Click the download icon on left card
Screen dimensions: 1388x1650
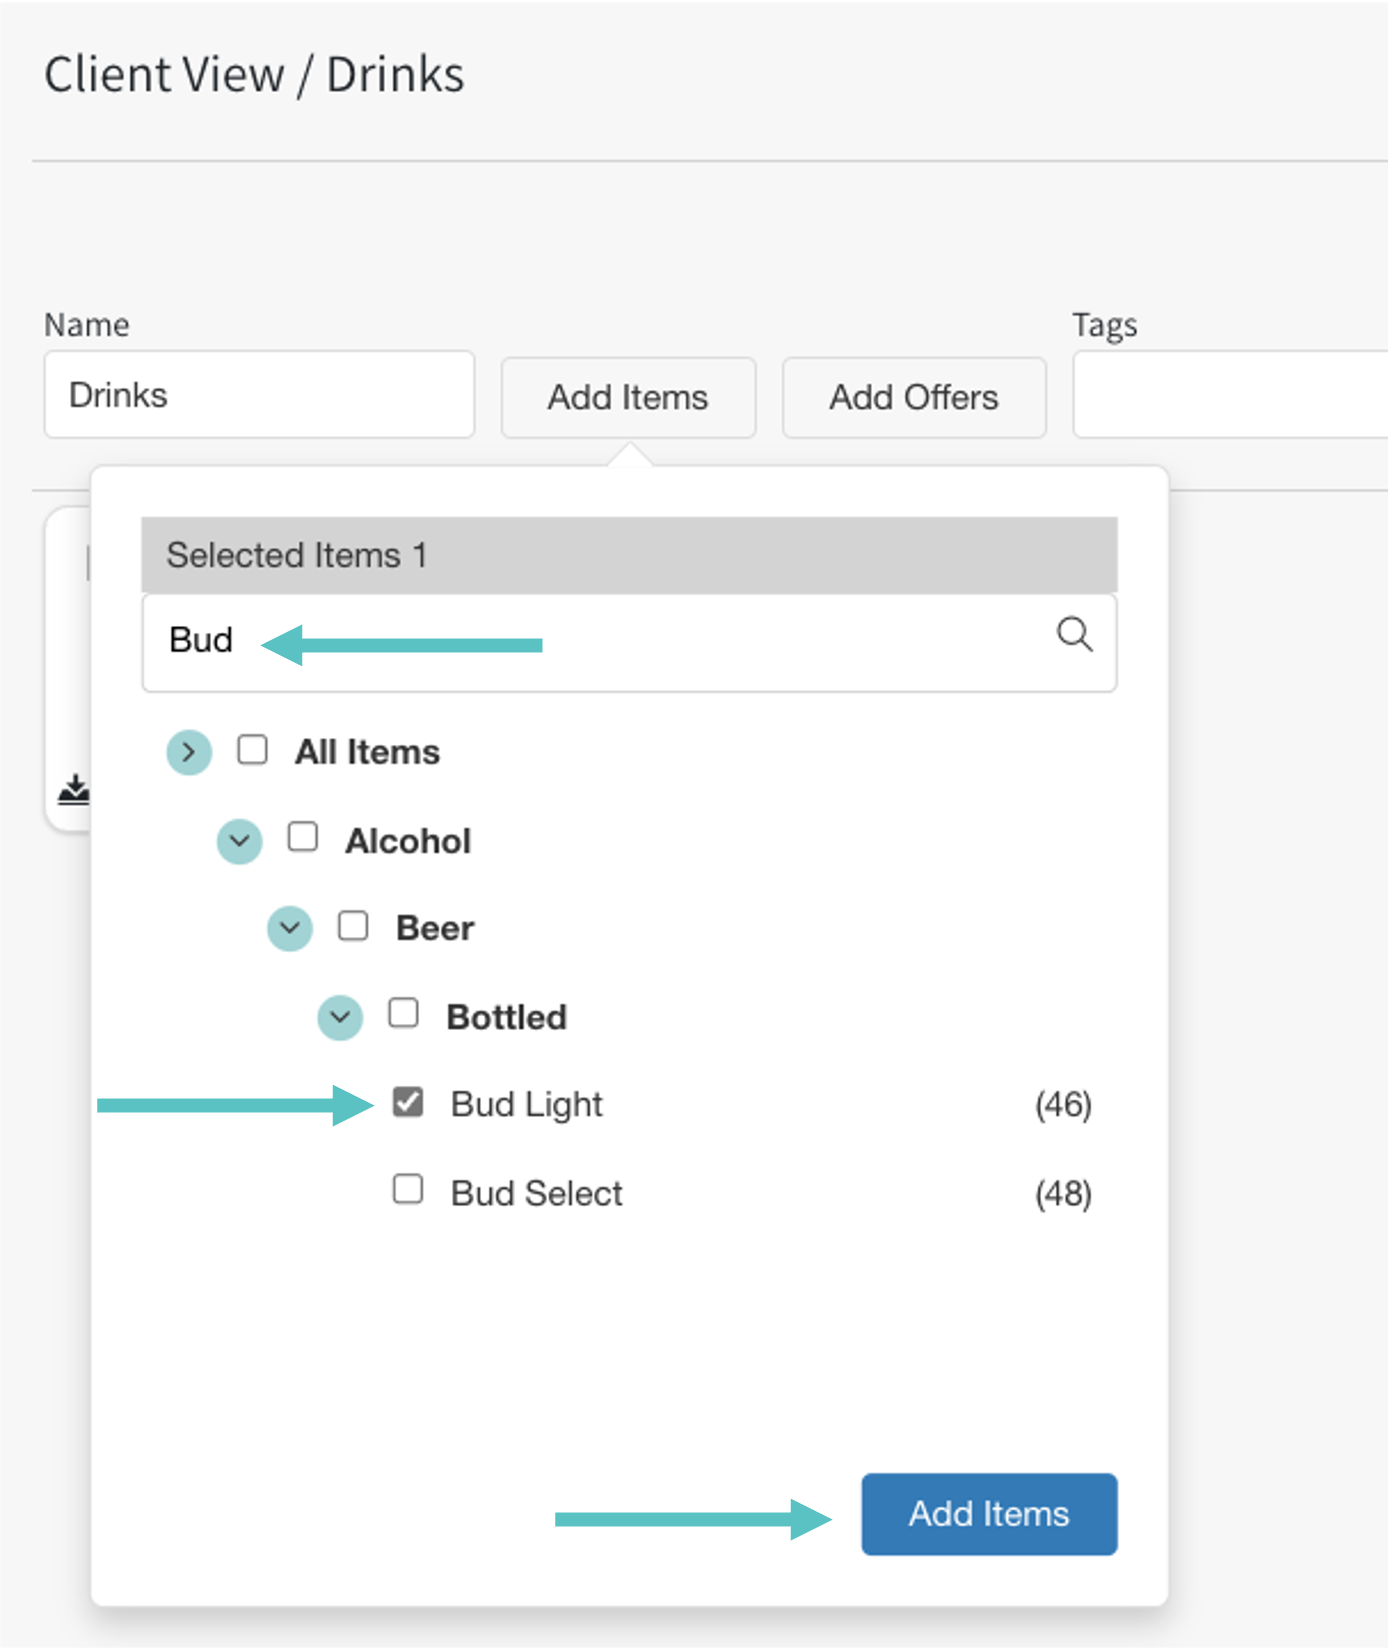(x=74, y=790)
